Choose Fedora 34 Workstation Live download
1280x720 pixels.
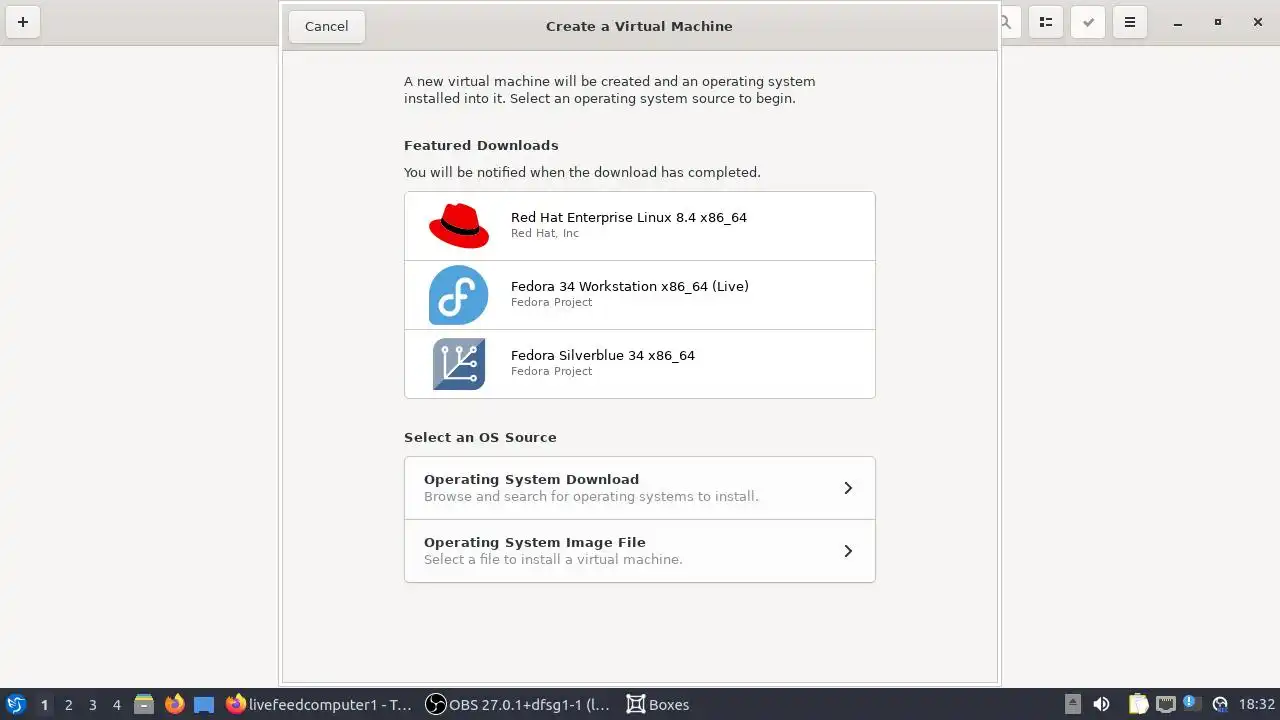point(640,295)
